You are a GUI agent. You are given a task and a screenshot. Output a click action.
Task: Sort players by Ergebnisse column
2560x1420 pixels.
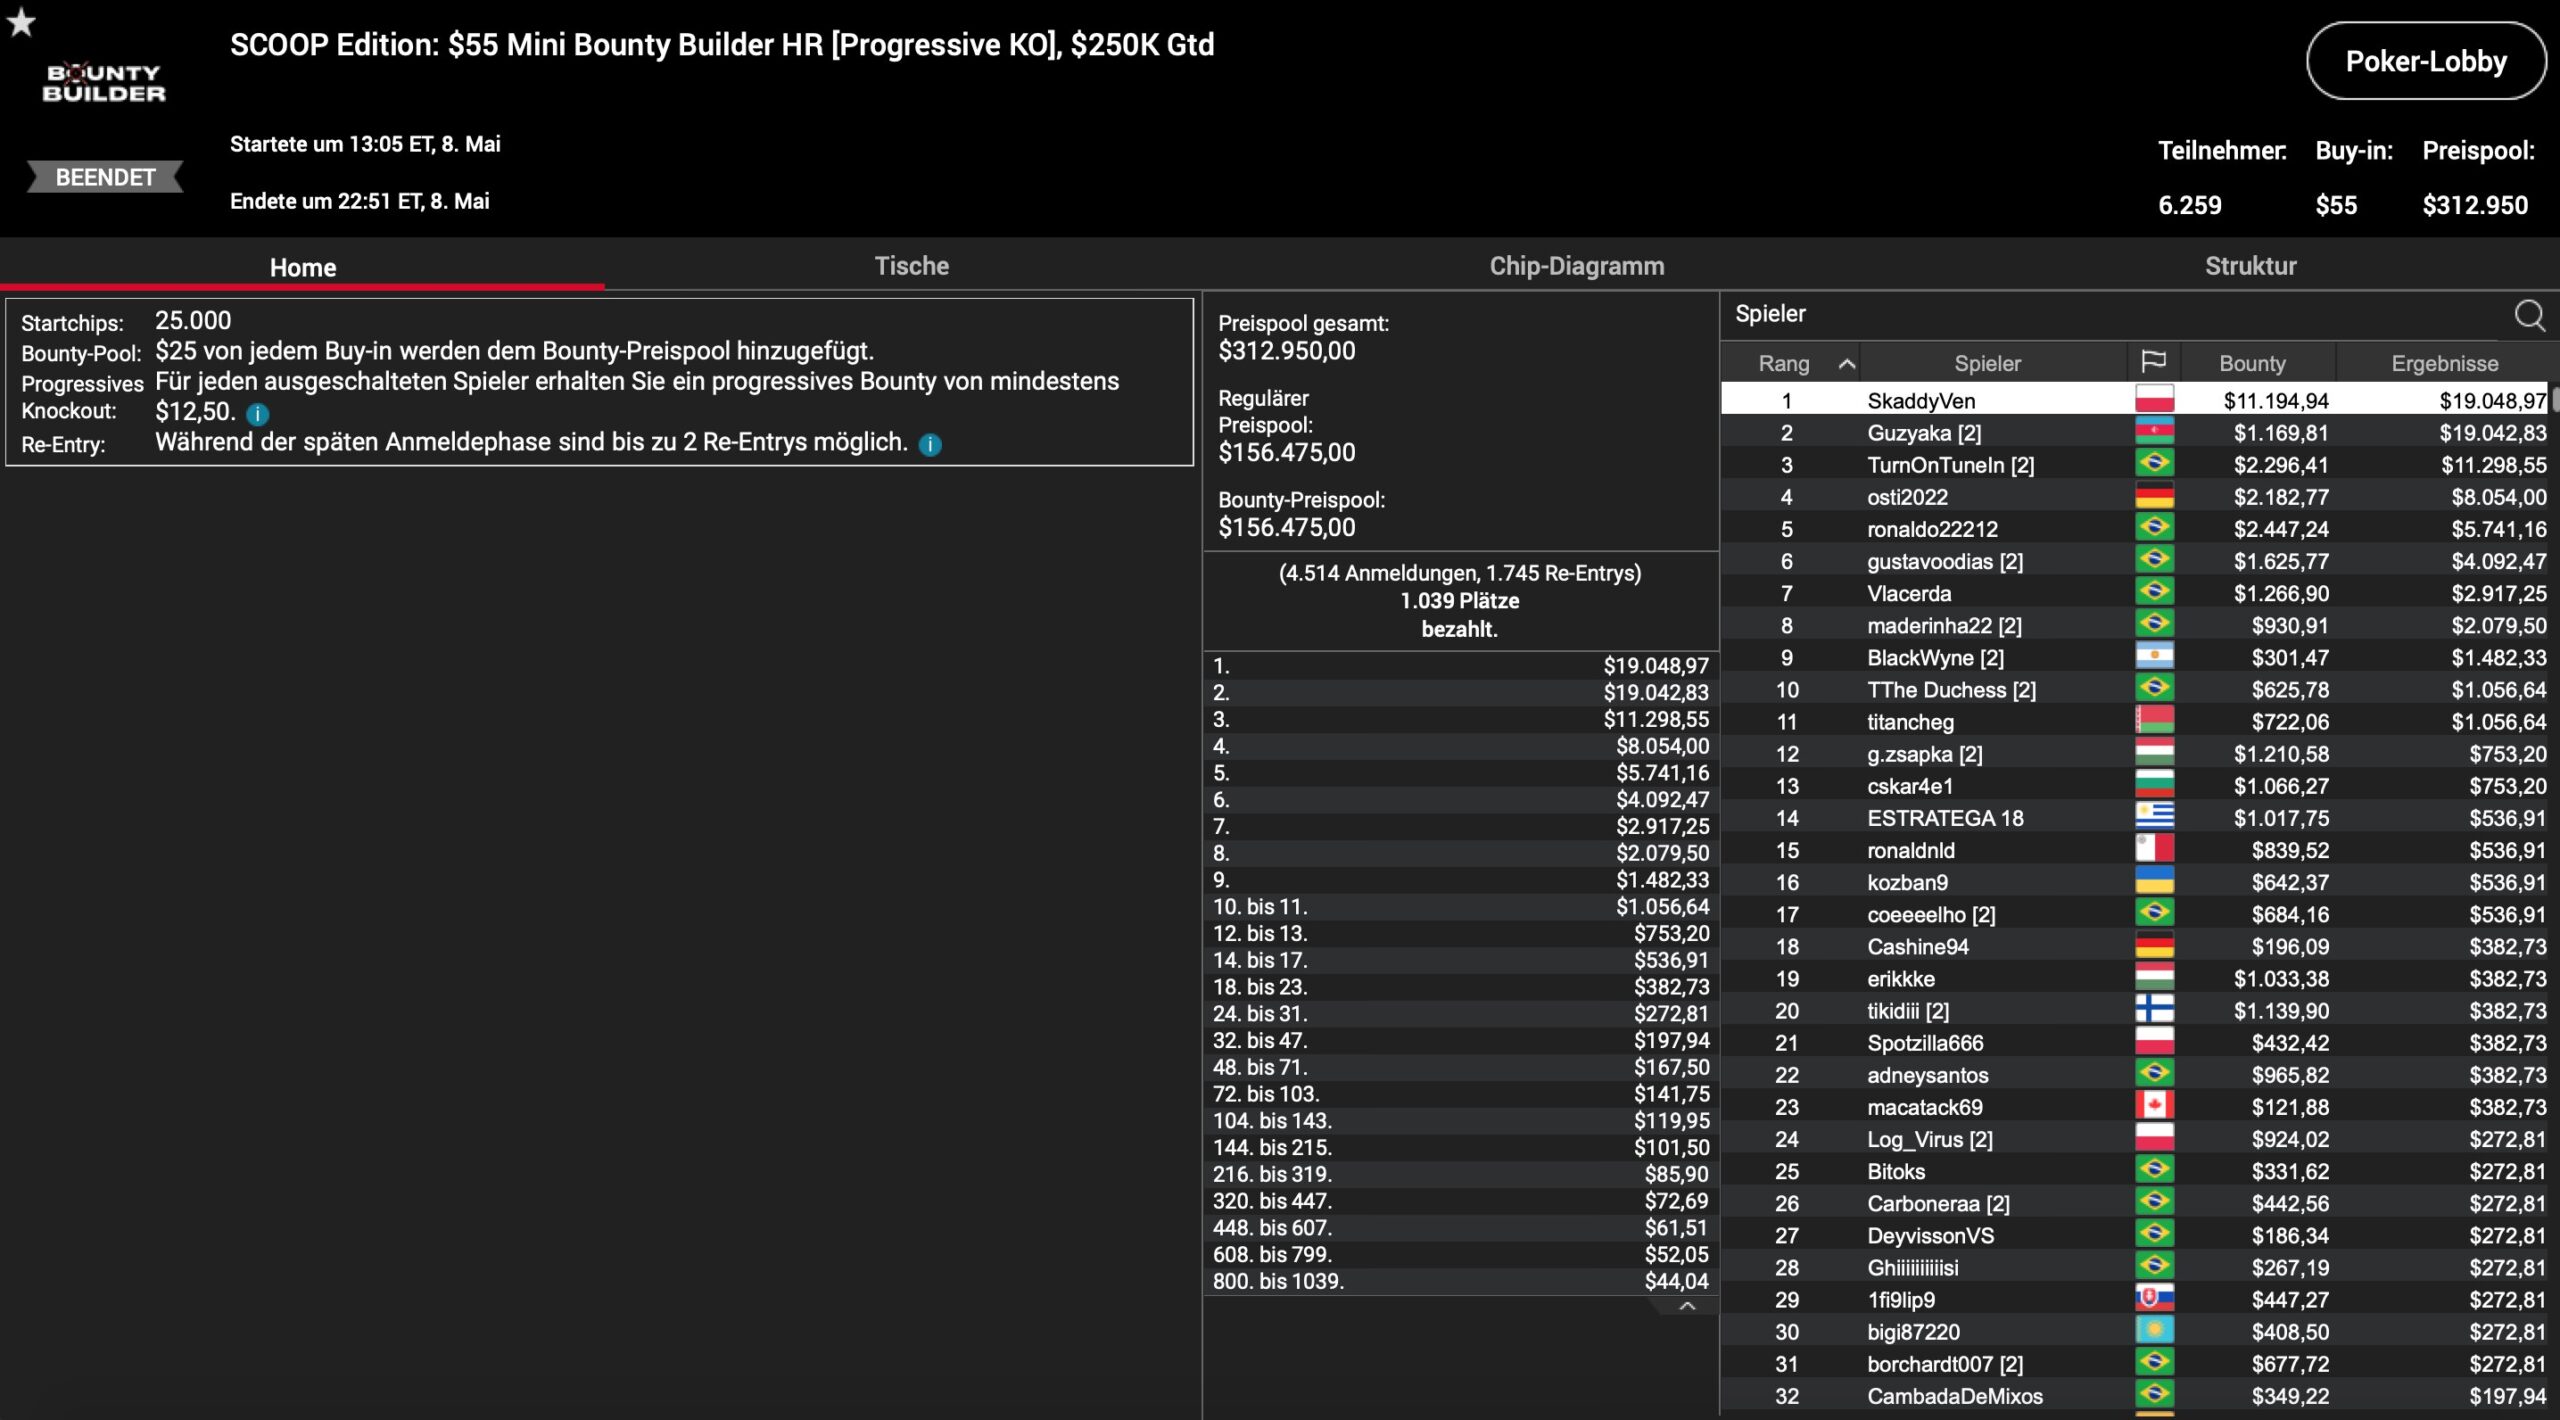tap(2444, 364)
